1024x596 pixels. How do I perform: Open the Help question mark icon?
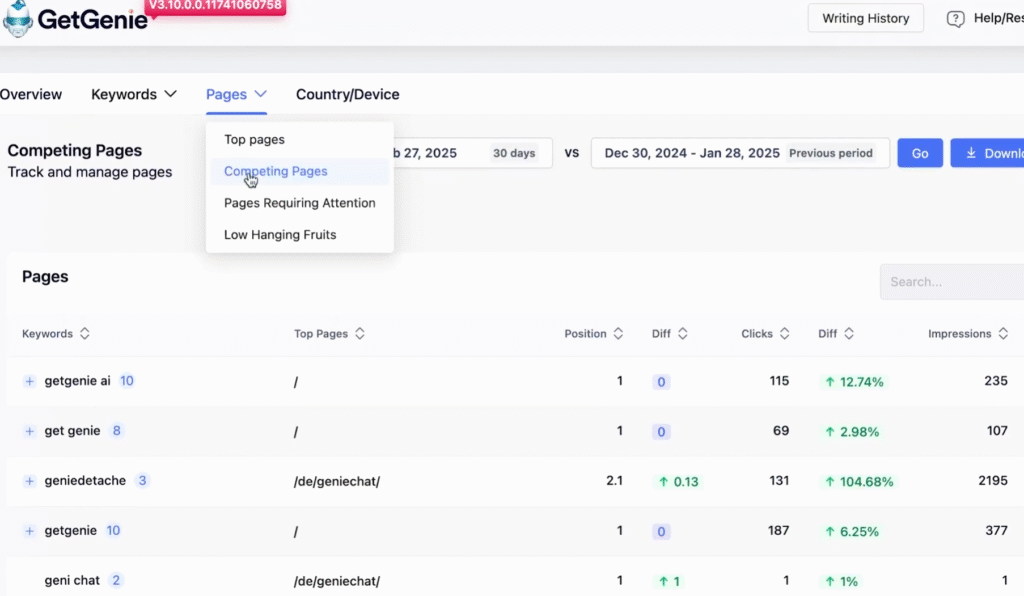[955, 19]
